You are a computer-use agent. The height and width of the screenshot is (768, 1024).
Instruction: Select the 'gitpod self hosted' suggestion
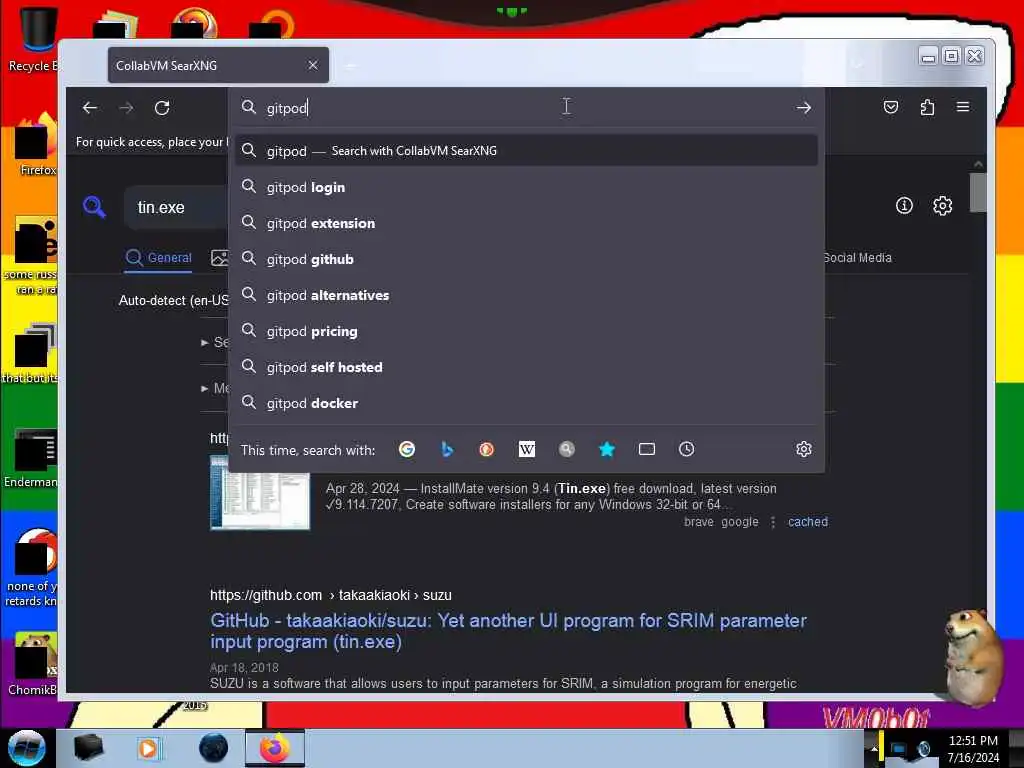[526, 367]
